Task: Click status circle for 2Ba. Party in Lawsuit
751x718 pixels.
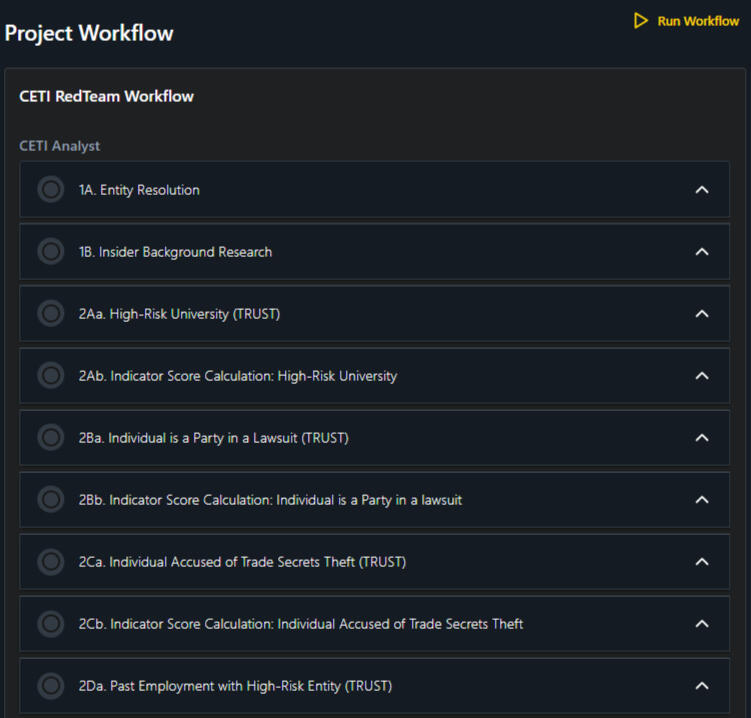Action: coord(50,438)
